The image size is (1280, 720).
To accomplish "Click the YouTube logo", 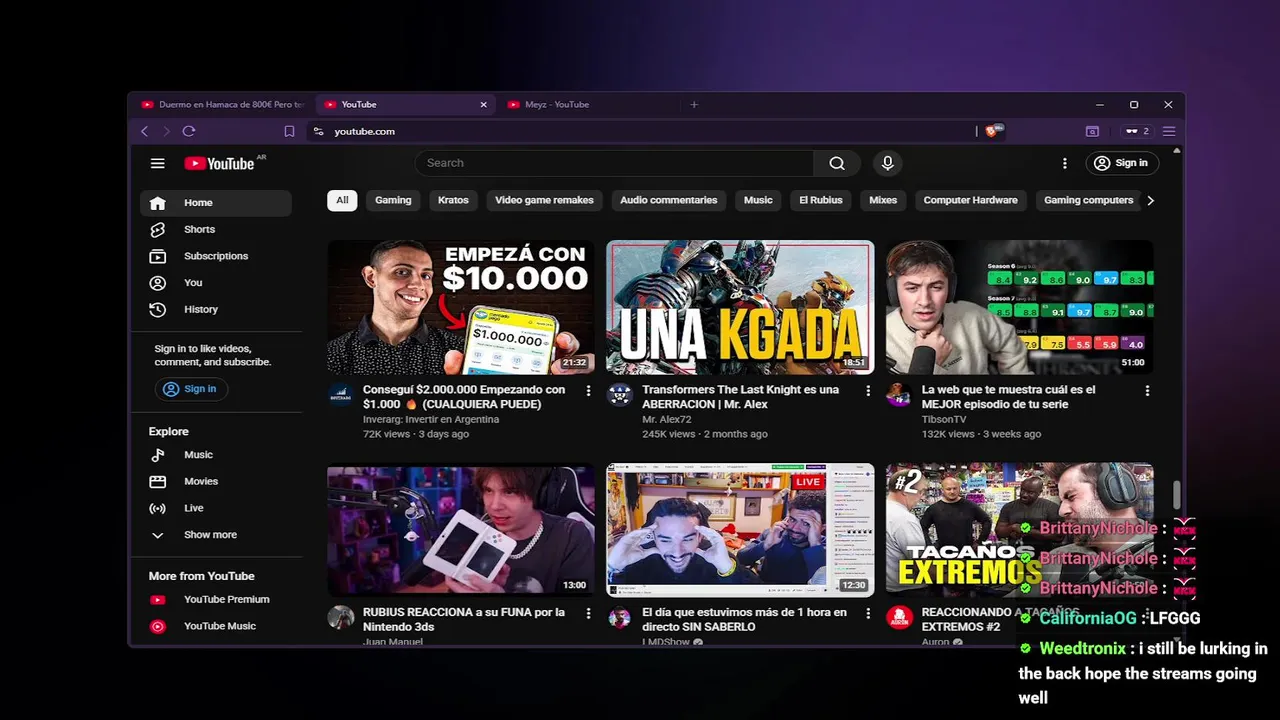I will tap(220, 163).
